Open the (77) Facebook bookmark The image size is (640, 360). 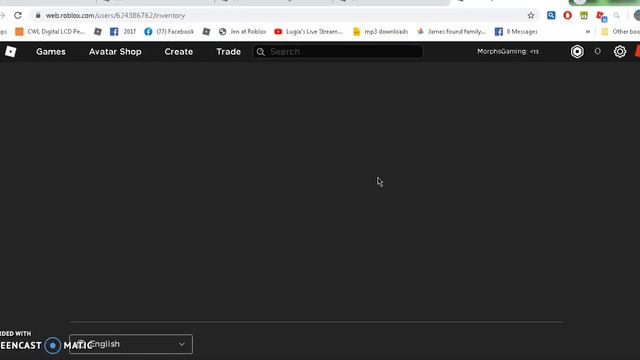coord(169,31)
